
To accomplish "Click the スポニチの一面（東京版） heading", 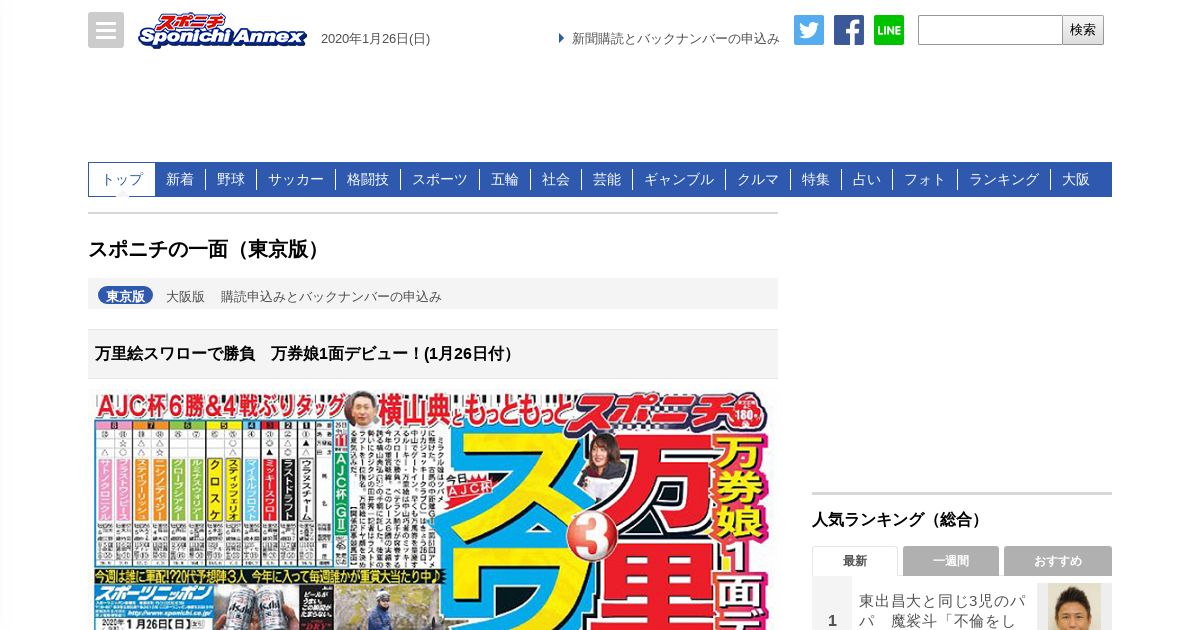I will [207, 250].
